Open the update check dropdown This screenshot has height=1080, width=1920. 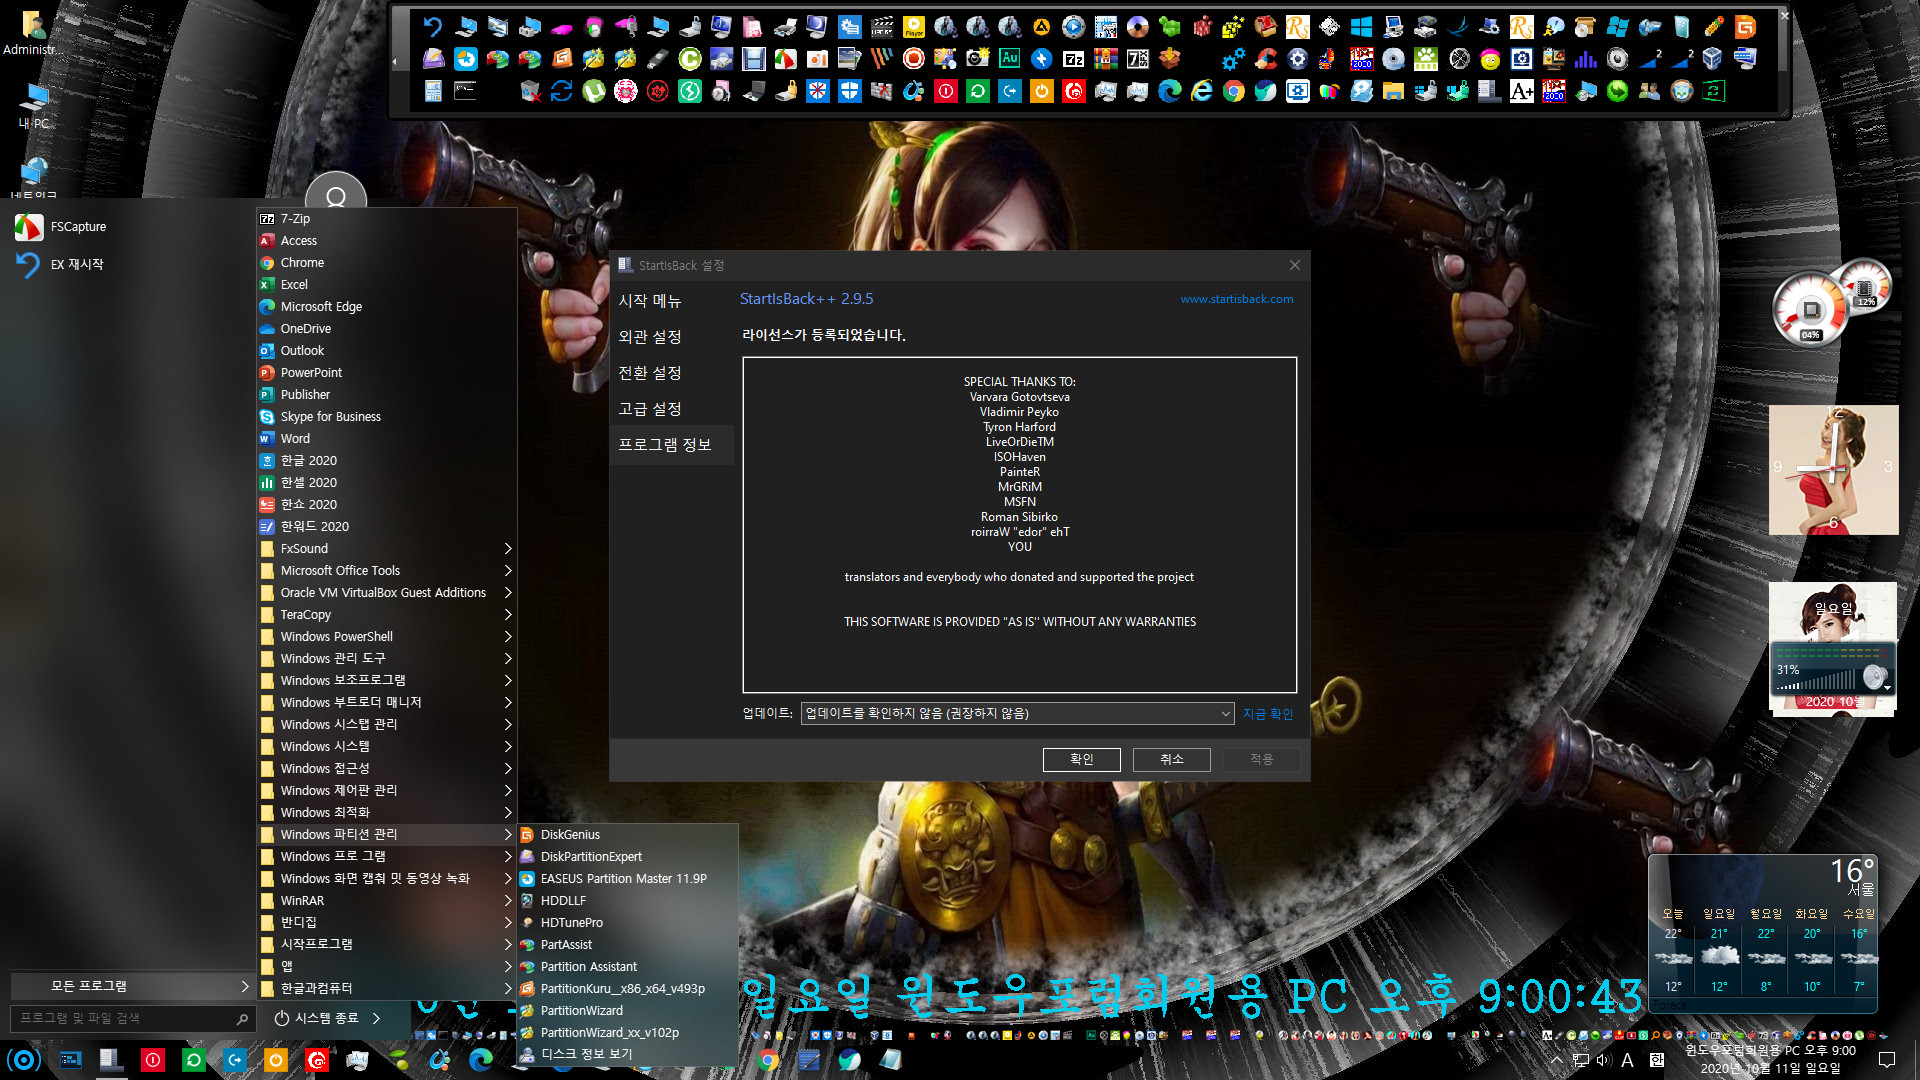(x=1017, y=713)
